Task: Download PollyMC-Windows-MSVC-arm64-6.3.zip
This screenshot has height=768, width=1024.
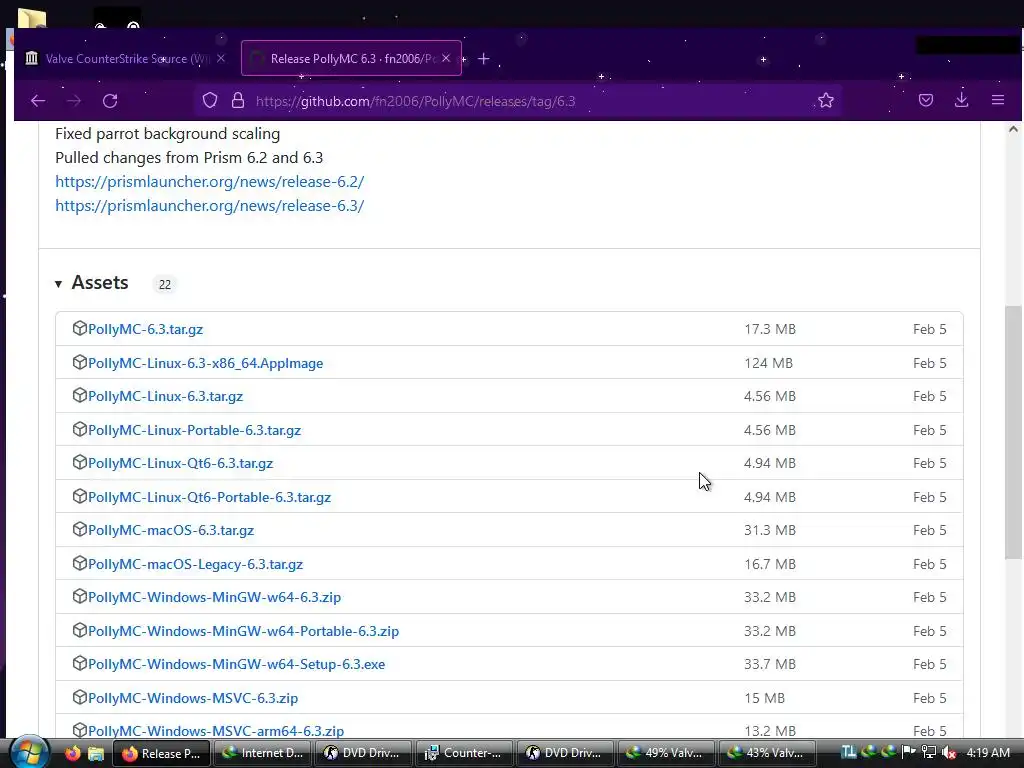Action: click(x=216, y=731)
